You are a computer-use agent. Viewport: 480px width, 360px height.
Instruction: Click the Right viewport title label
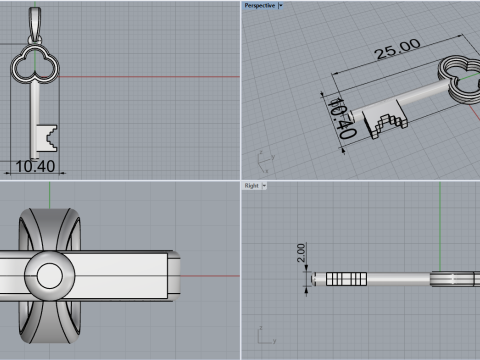tap(251, 186)
